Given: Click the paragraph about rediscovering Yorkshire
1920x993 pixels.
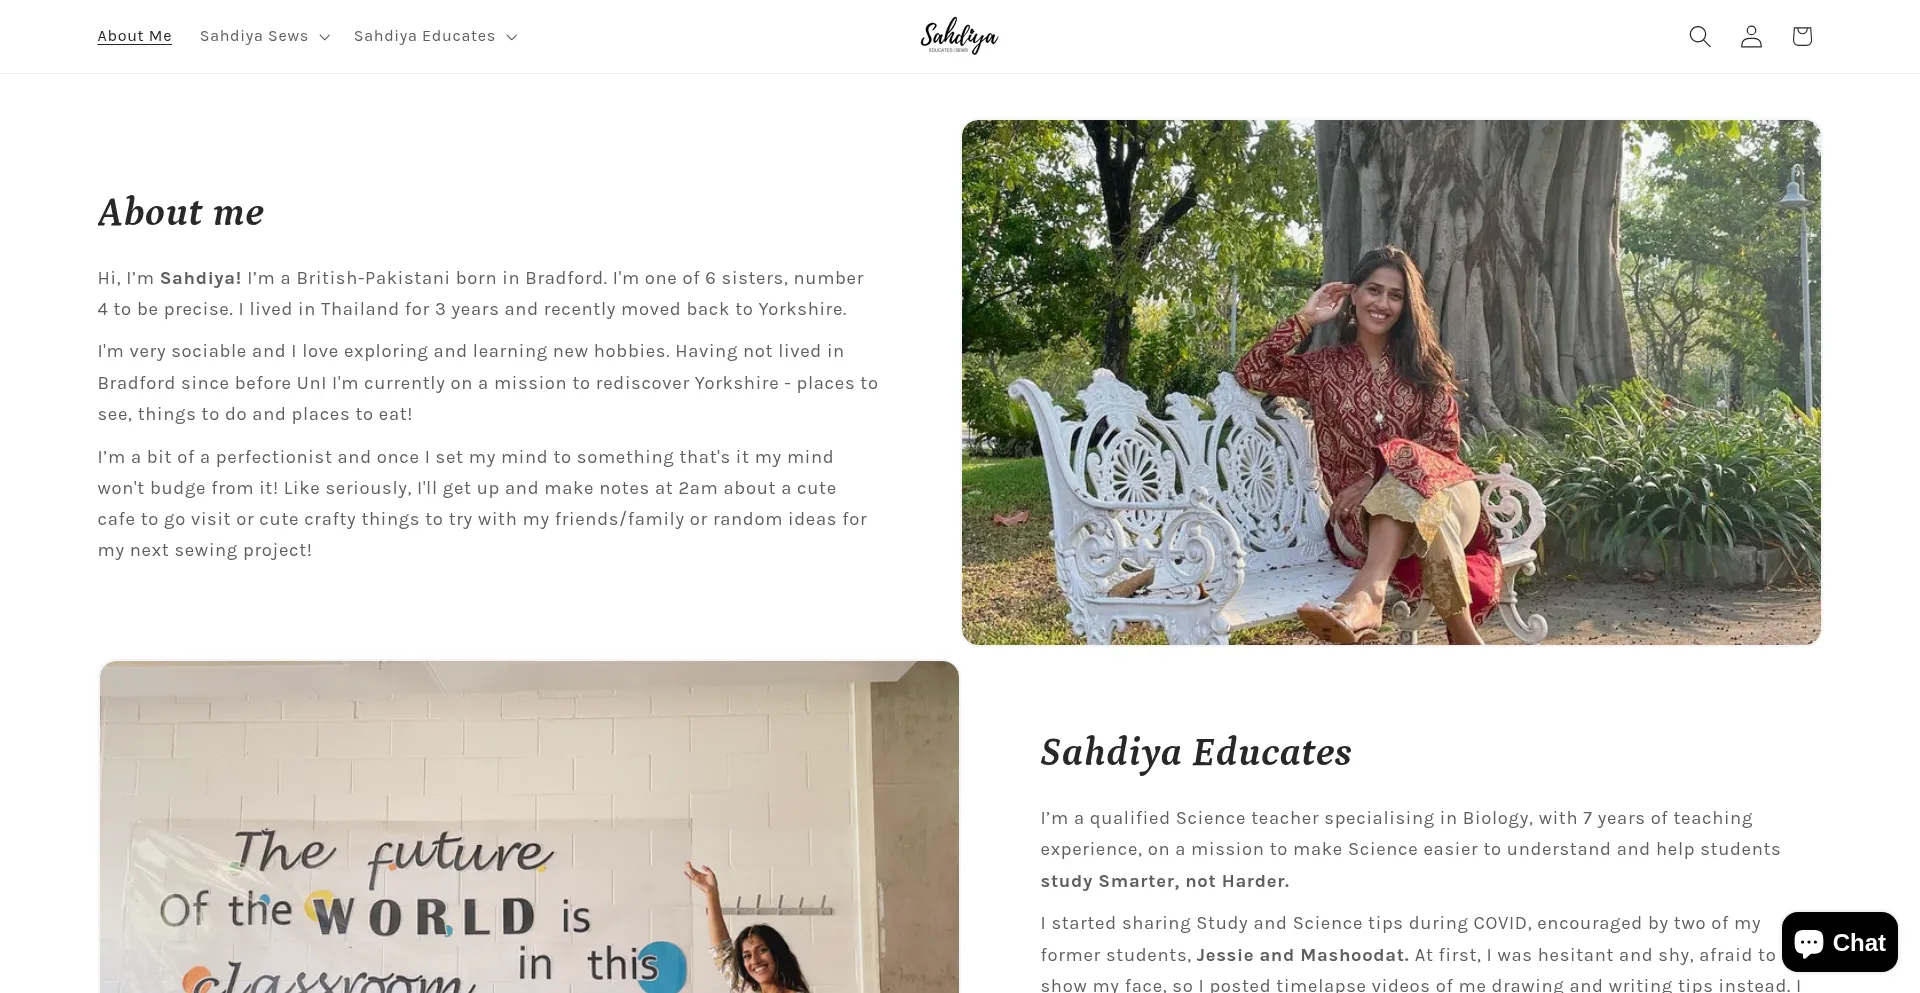Looking at the screenshot, I should click(488, 382).
